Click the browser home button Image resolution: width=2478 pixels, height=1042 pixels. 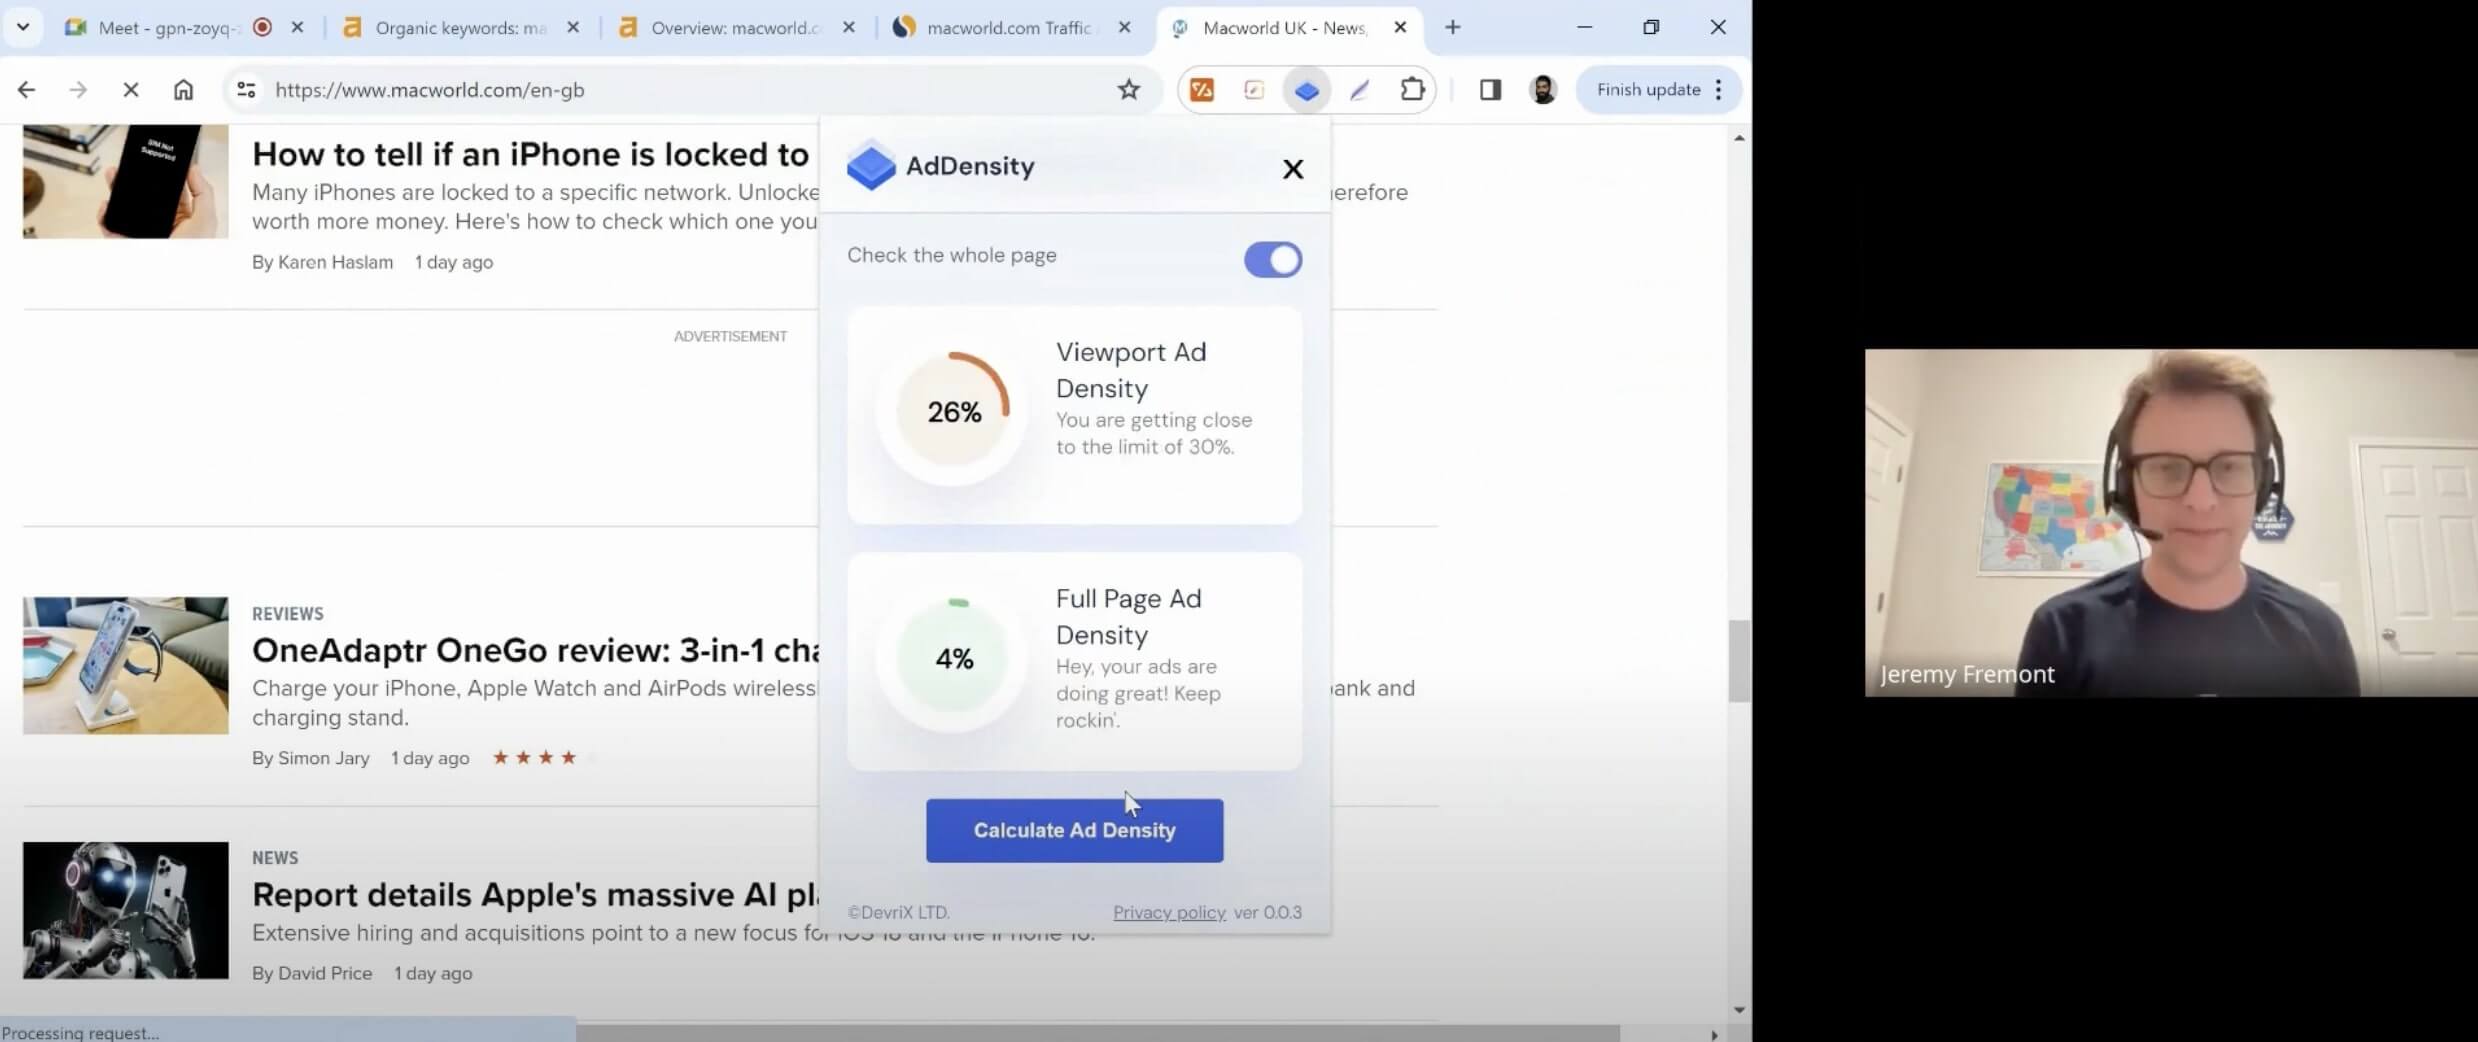coord(183,90)
